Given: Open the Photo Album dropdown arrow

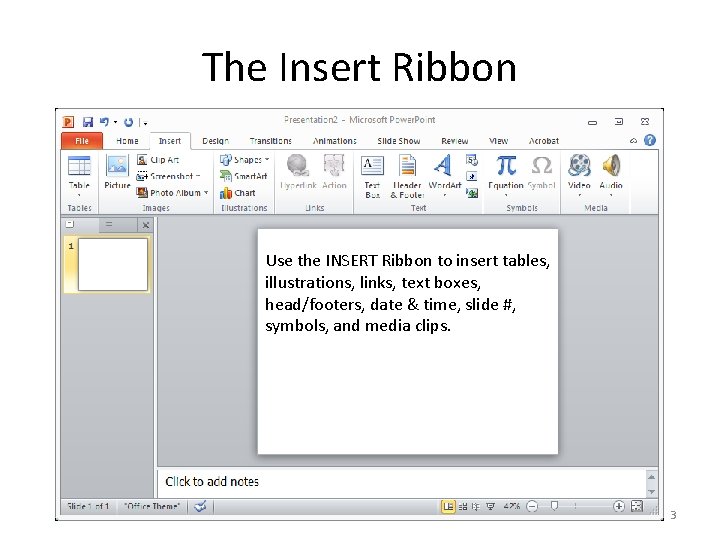Looking at the screenshot, I should (206, 193).
